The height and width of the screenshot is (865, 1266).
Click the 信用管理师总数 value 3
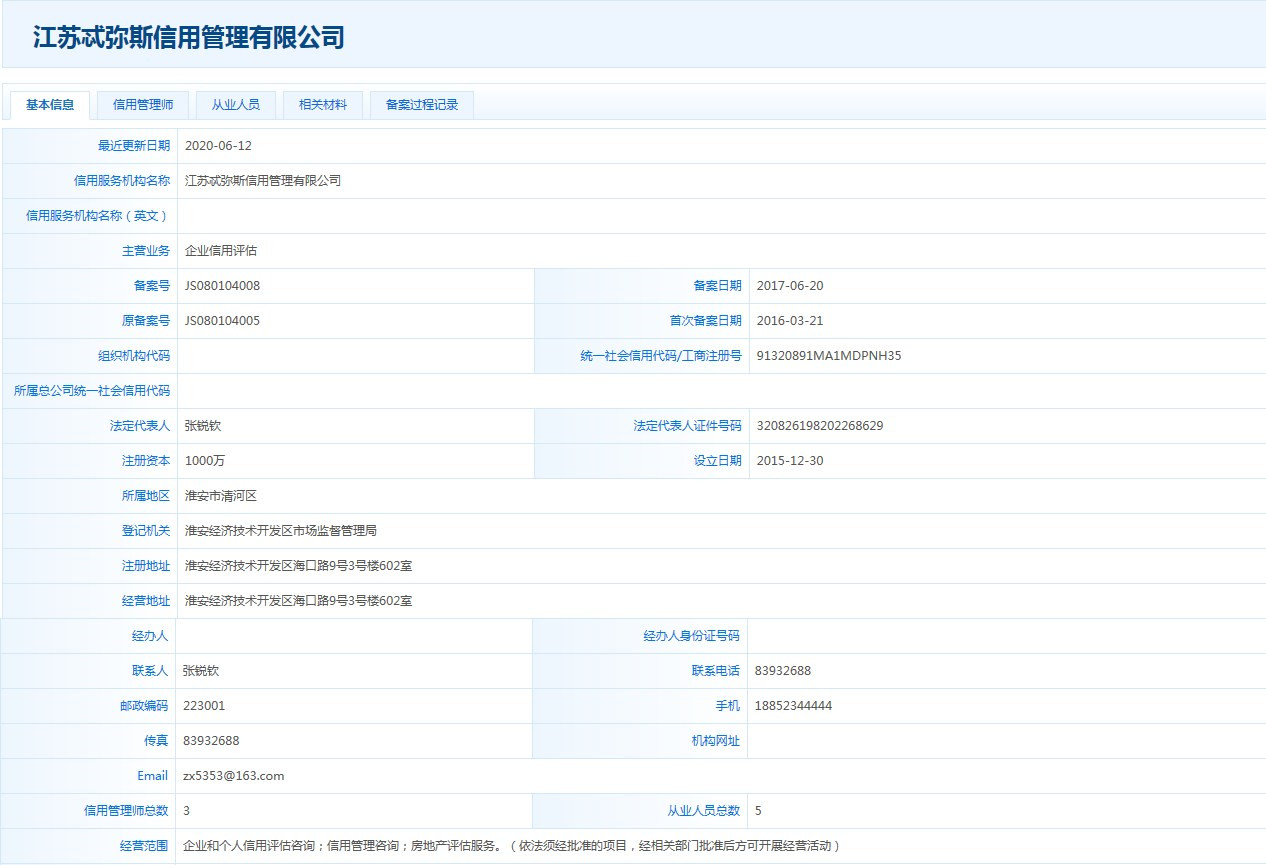(x=187, y=811)
